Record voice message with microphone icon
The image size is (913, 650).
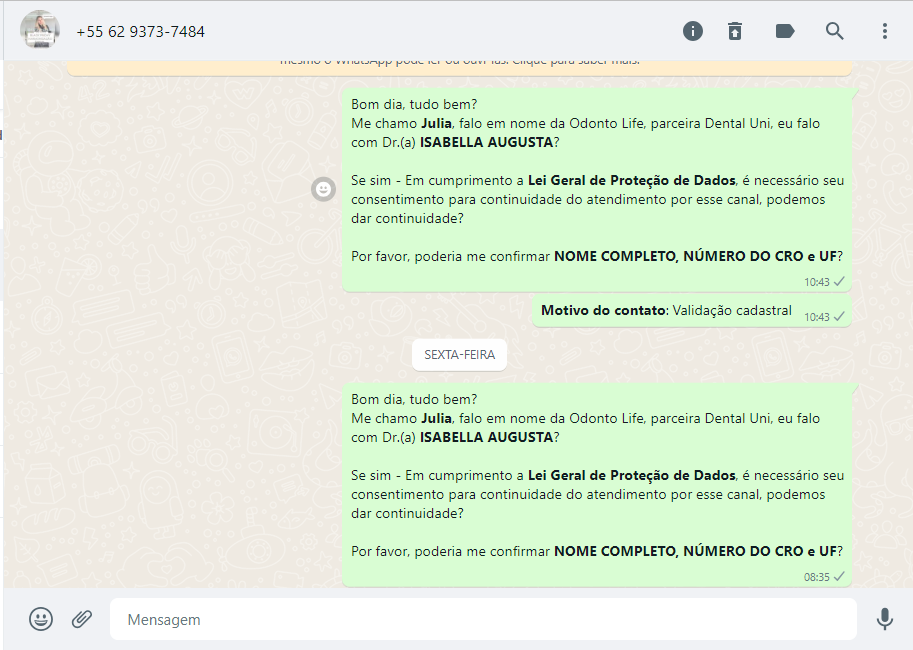click(x=884, y=619)
